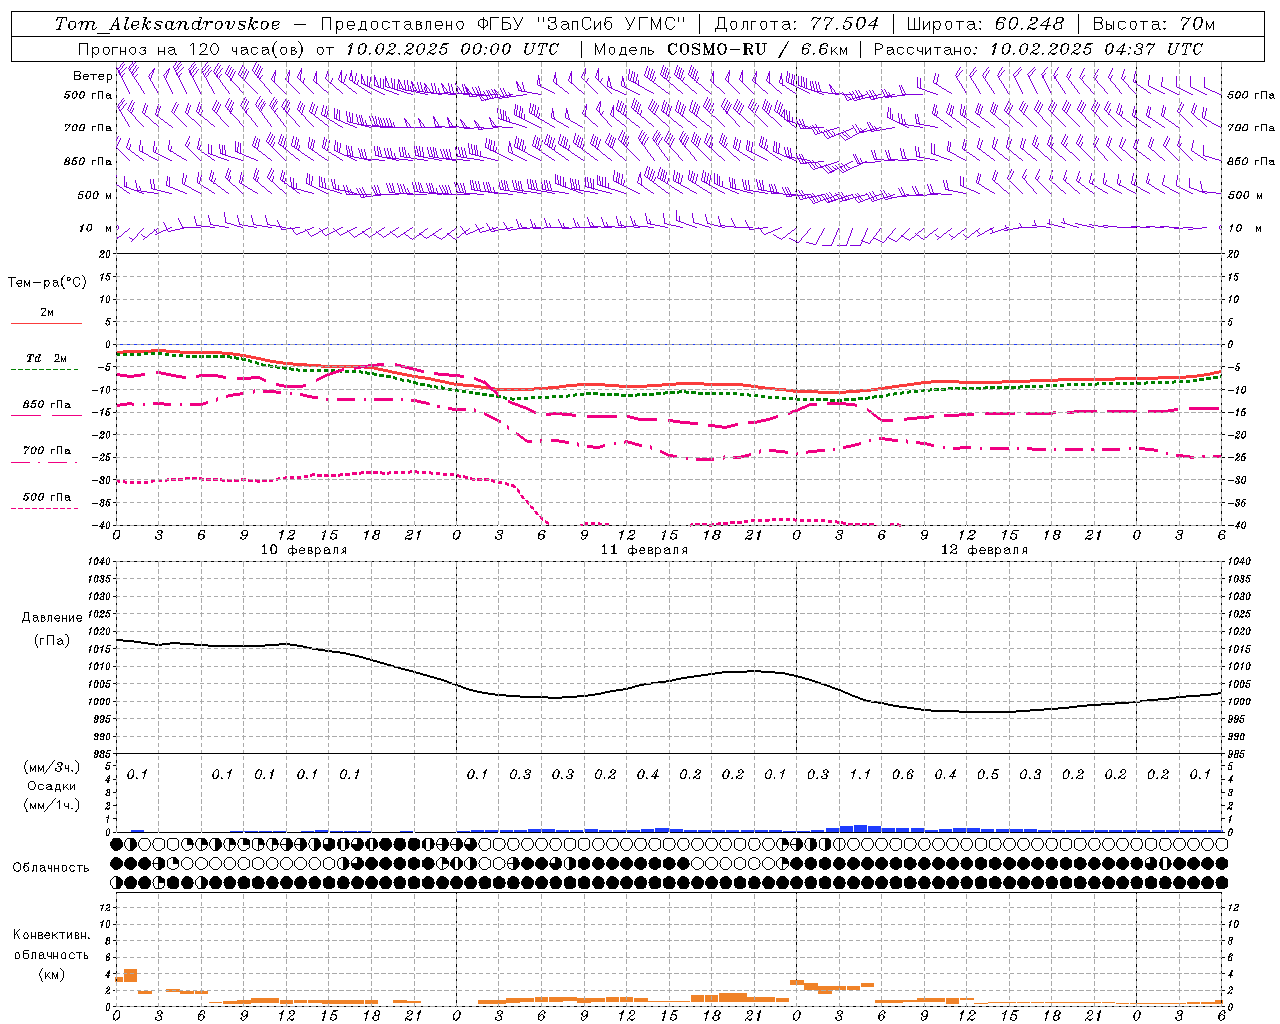Click the 12 февраля date label
This screenshot has height=1024, width=1280.
tap(984, 550)
